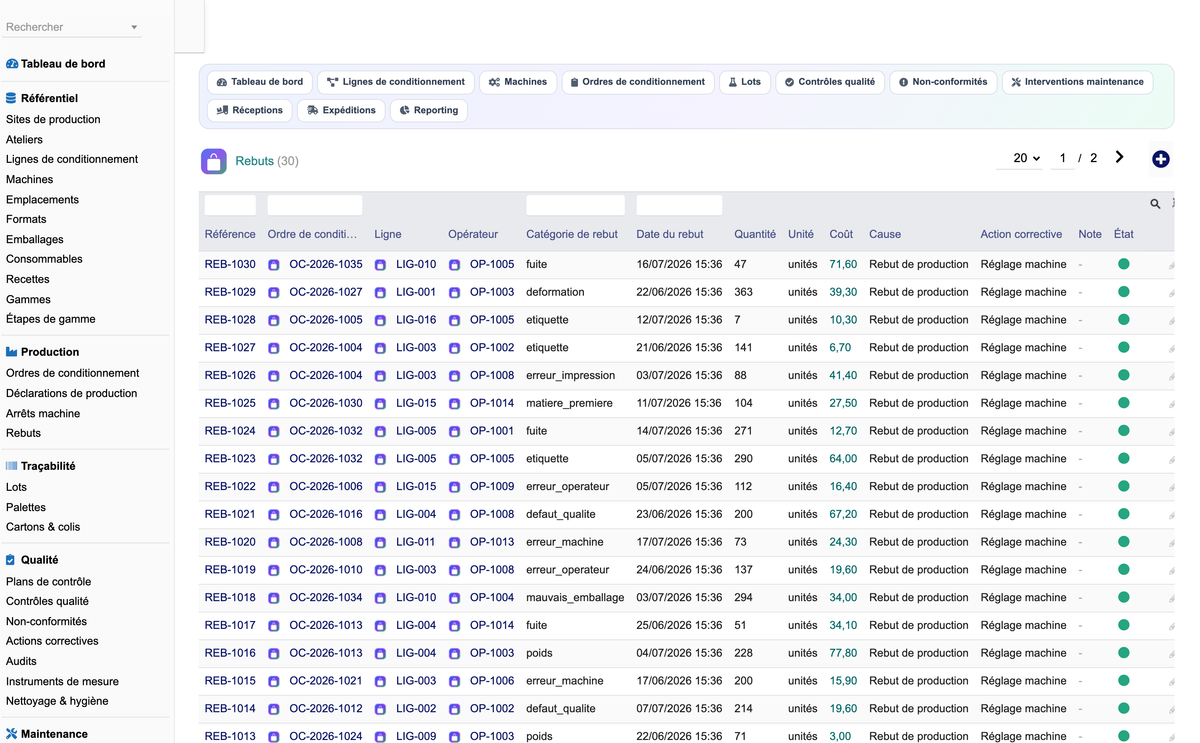1200x743 pixels.
Task: Open Interventions maintenance toolbar tab
Action: pyautogui.click(x=1077, y=82)
